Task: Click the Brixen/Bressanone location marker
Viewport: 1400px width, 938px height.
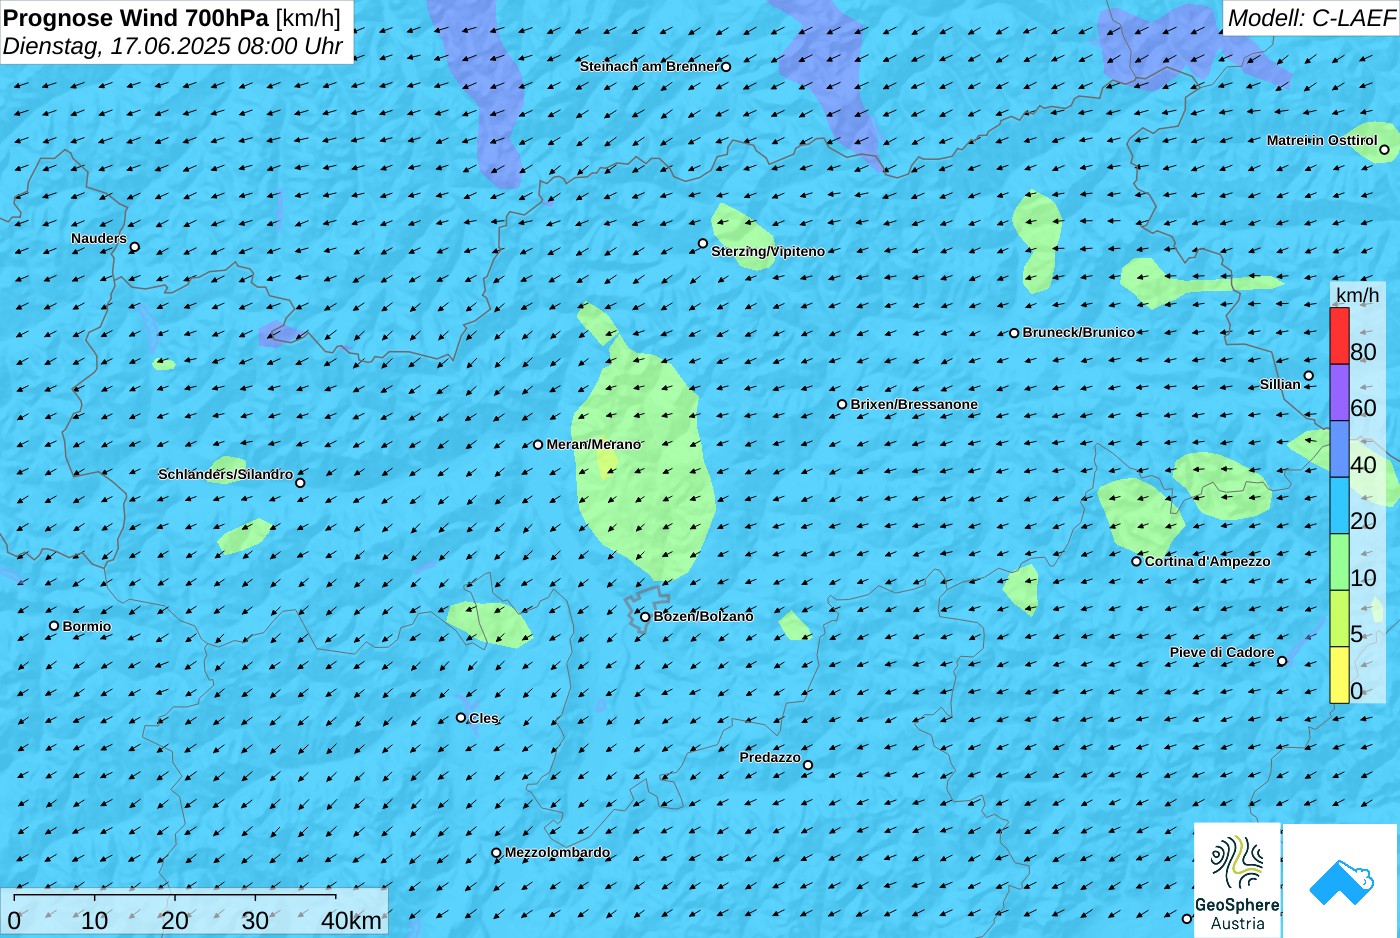Action: pyautogui.click(x=842, y=405)
